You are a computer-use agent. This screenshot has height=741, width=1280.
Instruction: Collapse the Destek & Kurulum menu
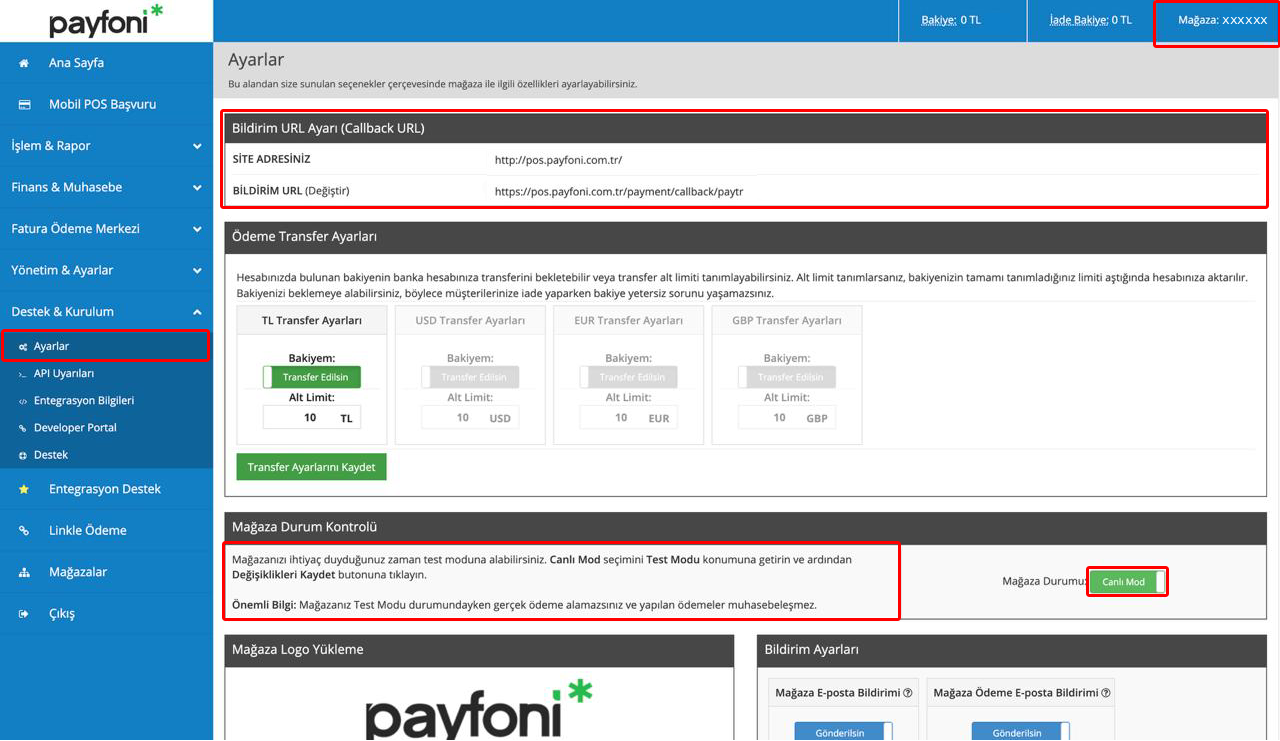coord(106,312)
